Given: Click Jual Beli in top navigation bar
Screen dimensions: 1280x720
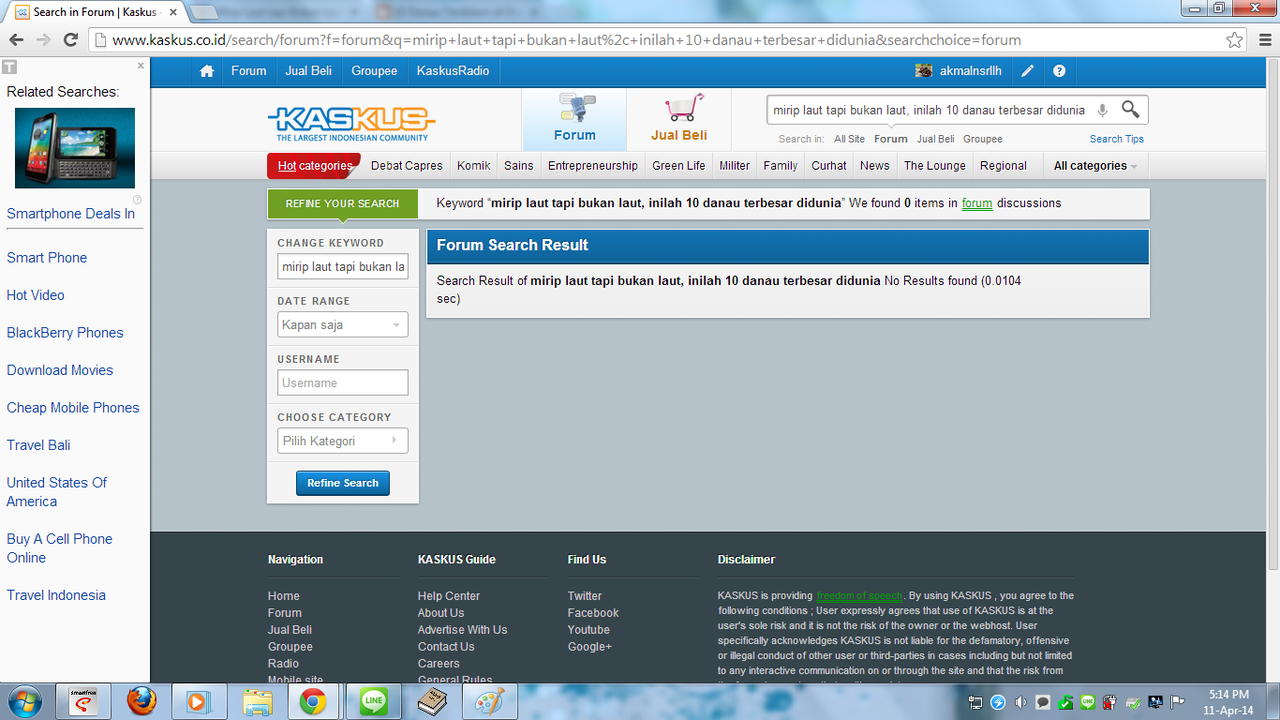Looking at the screenshot, I should coord(308,71).
